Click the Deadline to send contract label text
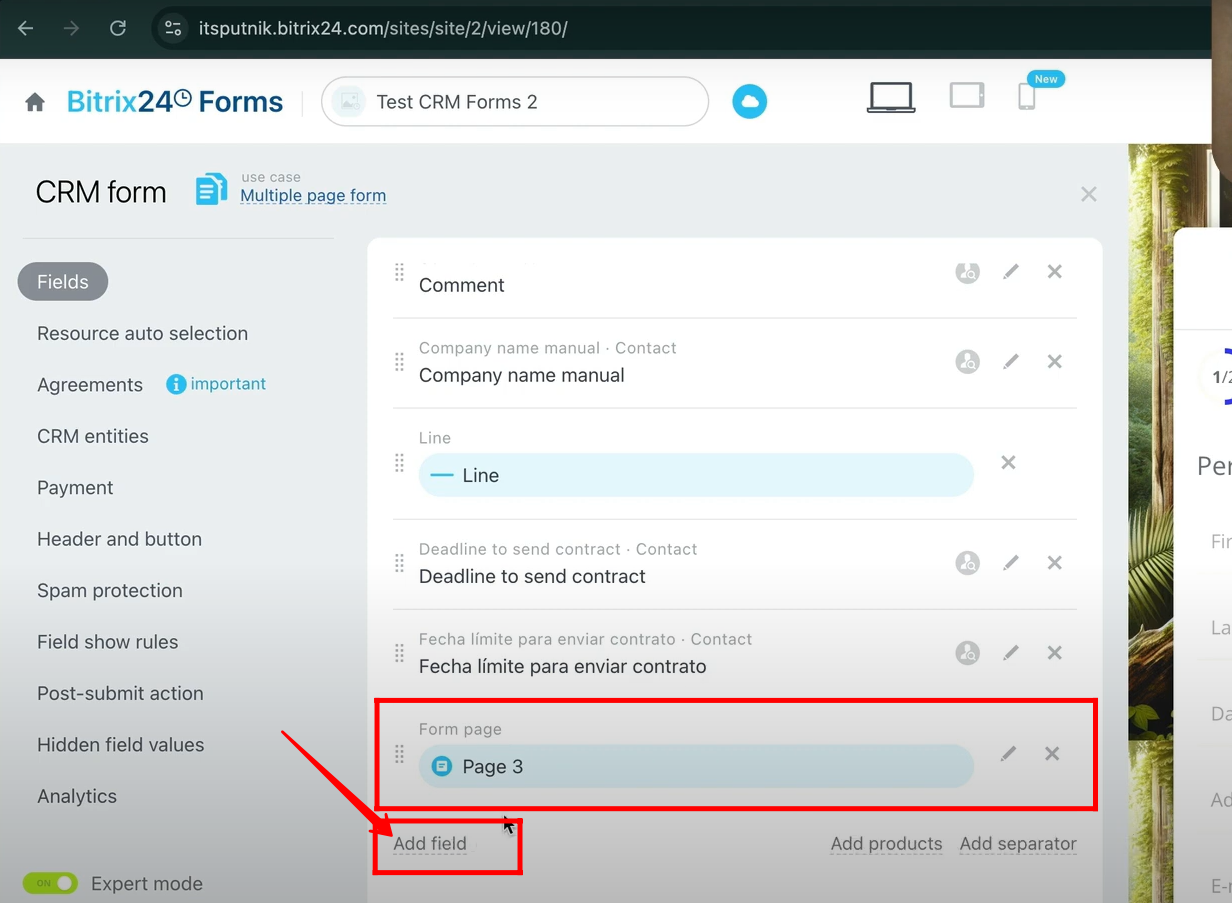Viewport: 1232px width, 903px height. click(532, 576)
